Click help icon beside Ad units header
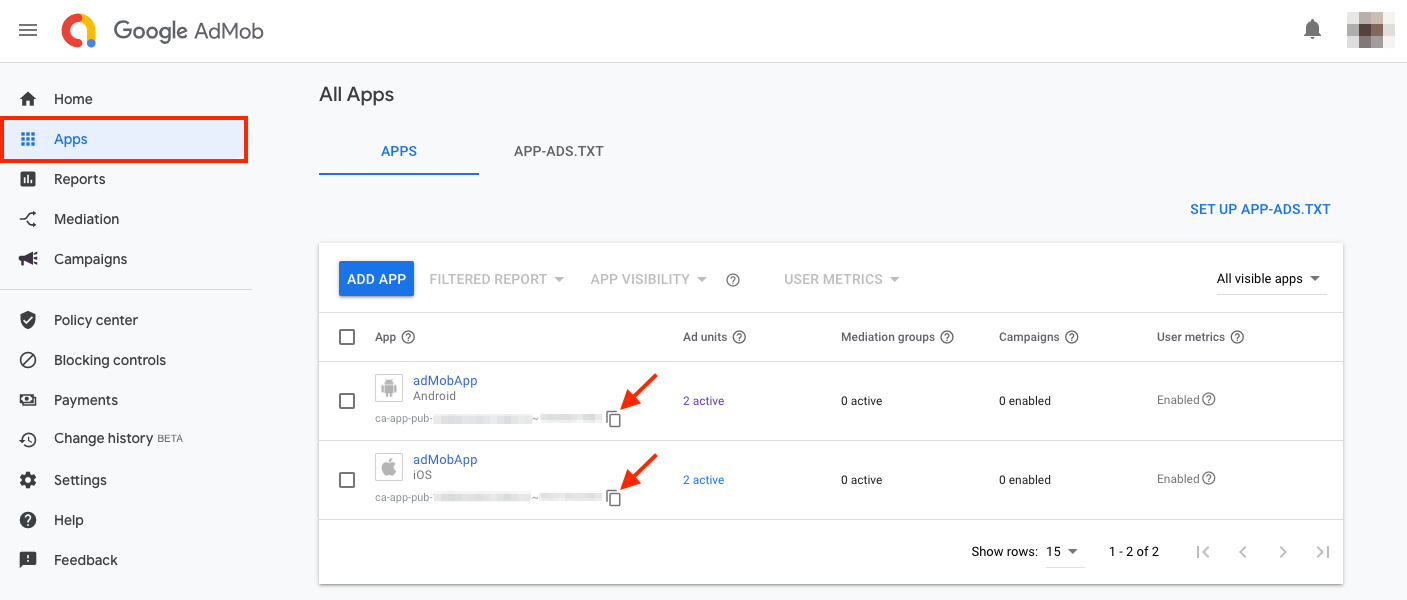 coord(739,337)
